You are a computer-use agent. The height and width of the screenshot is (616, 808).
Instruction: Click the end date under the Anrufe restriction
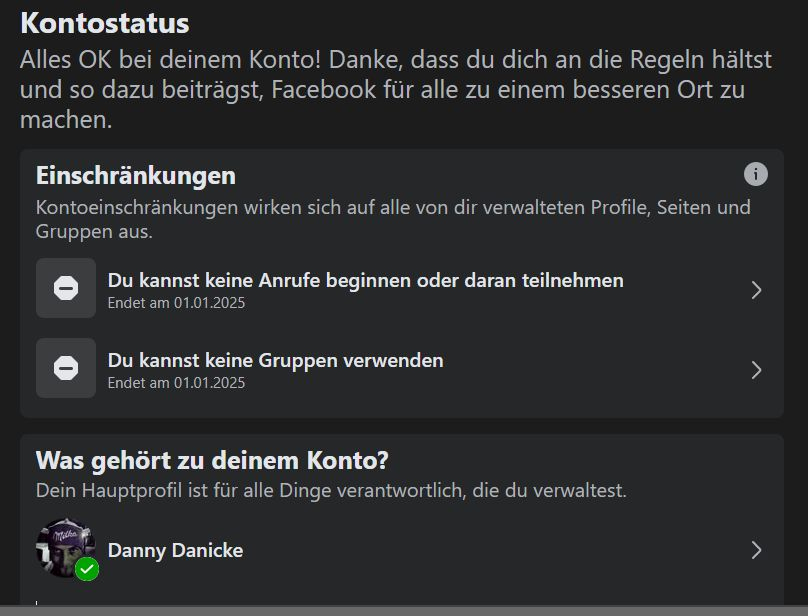pos(176,303)
